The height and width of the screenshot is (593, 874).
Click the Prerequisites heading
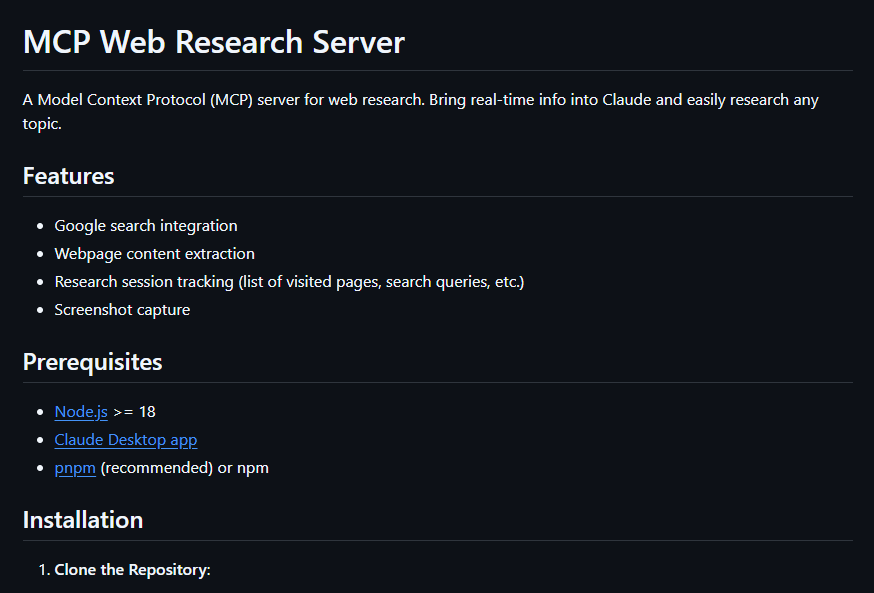(x=93, y=362)
